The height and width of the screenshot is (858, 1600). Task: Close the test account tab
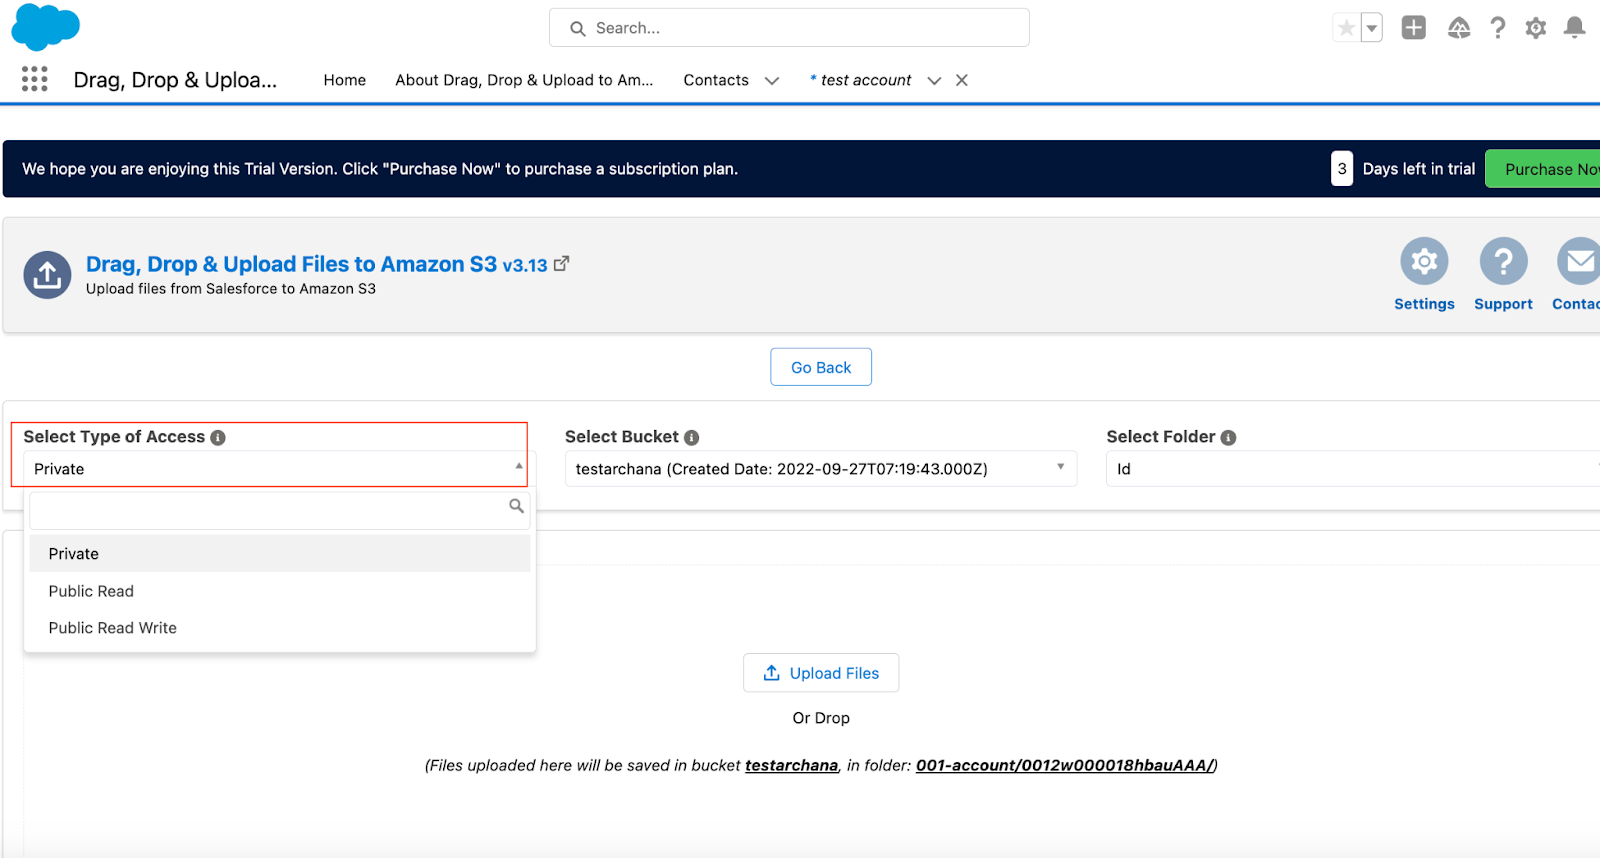pyautogui.click(x=962, y=80)
